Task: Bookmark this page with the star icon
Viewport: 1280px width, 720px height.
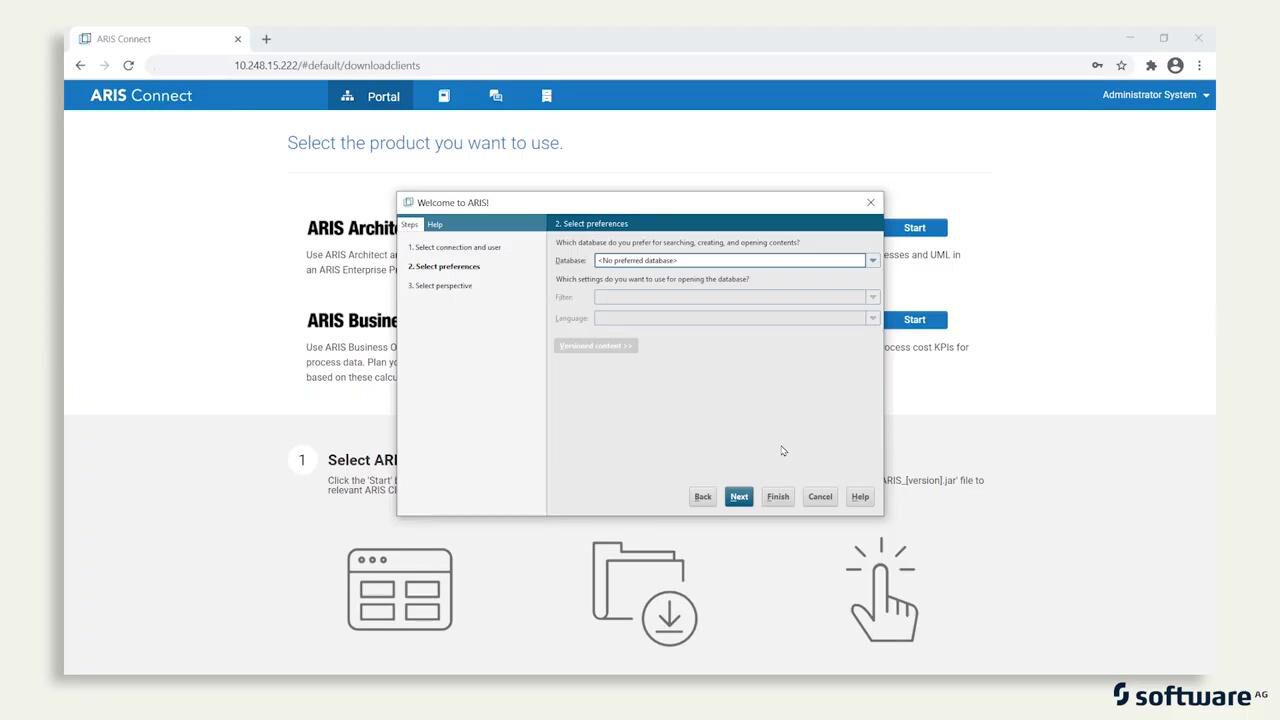Action: (1121, 65)
